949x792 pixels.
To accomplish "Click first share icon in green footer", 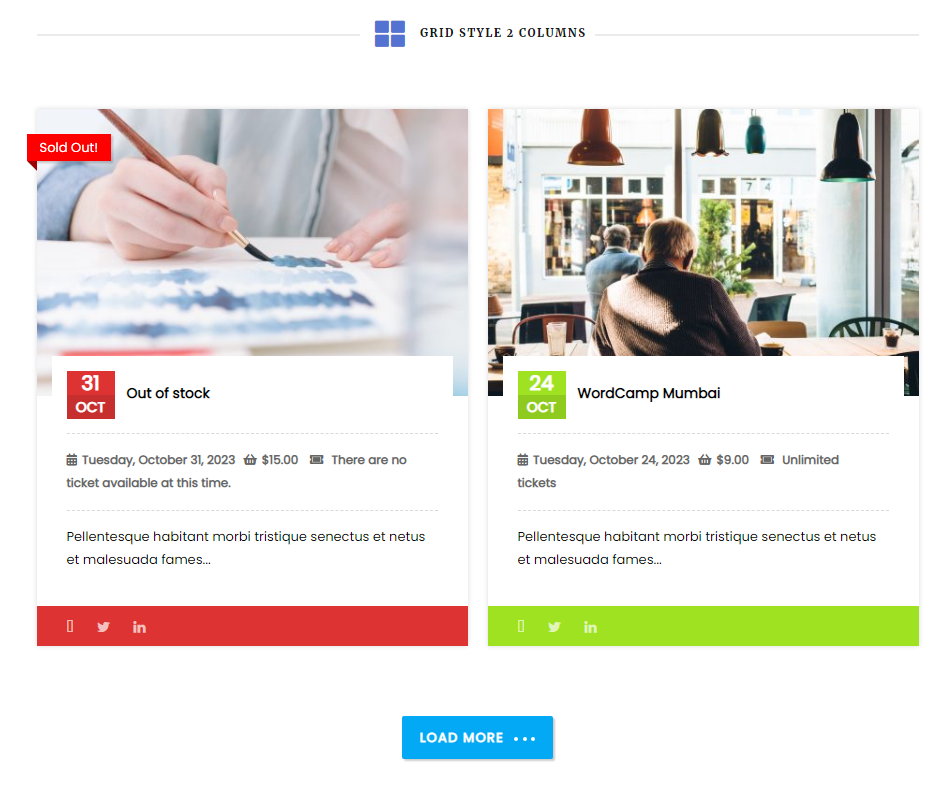I will coord(520,626).
